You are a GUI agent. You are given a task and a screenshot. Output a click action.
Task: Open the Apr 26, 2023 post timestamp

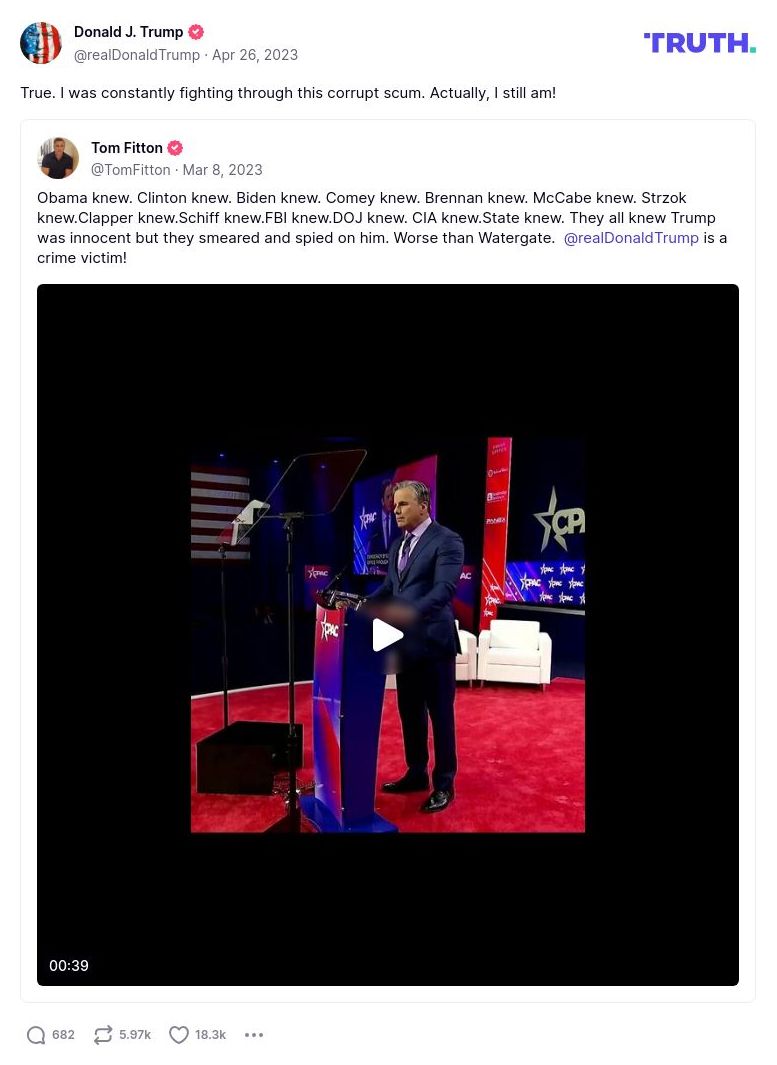(255, 55)
